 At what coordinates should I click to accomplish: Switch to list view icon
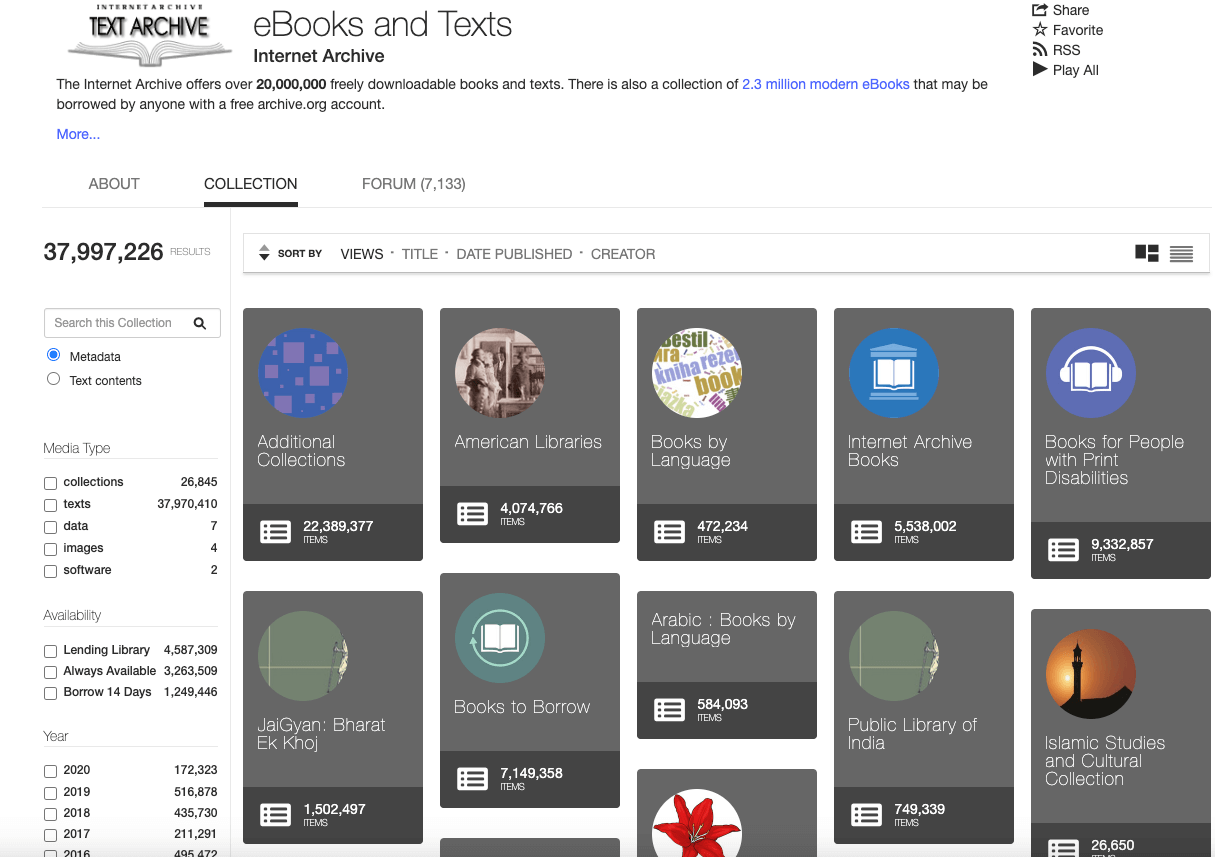[x=1181, y=254]
